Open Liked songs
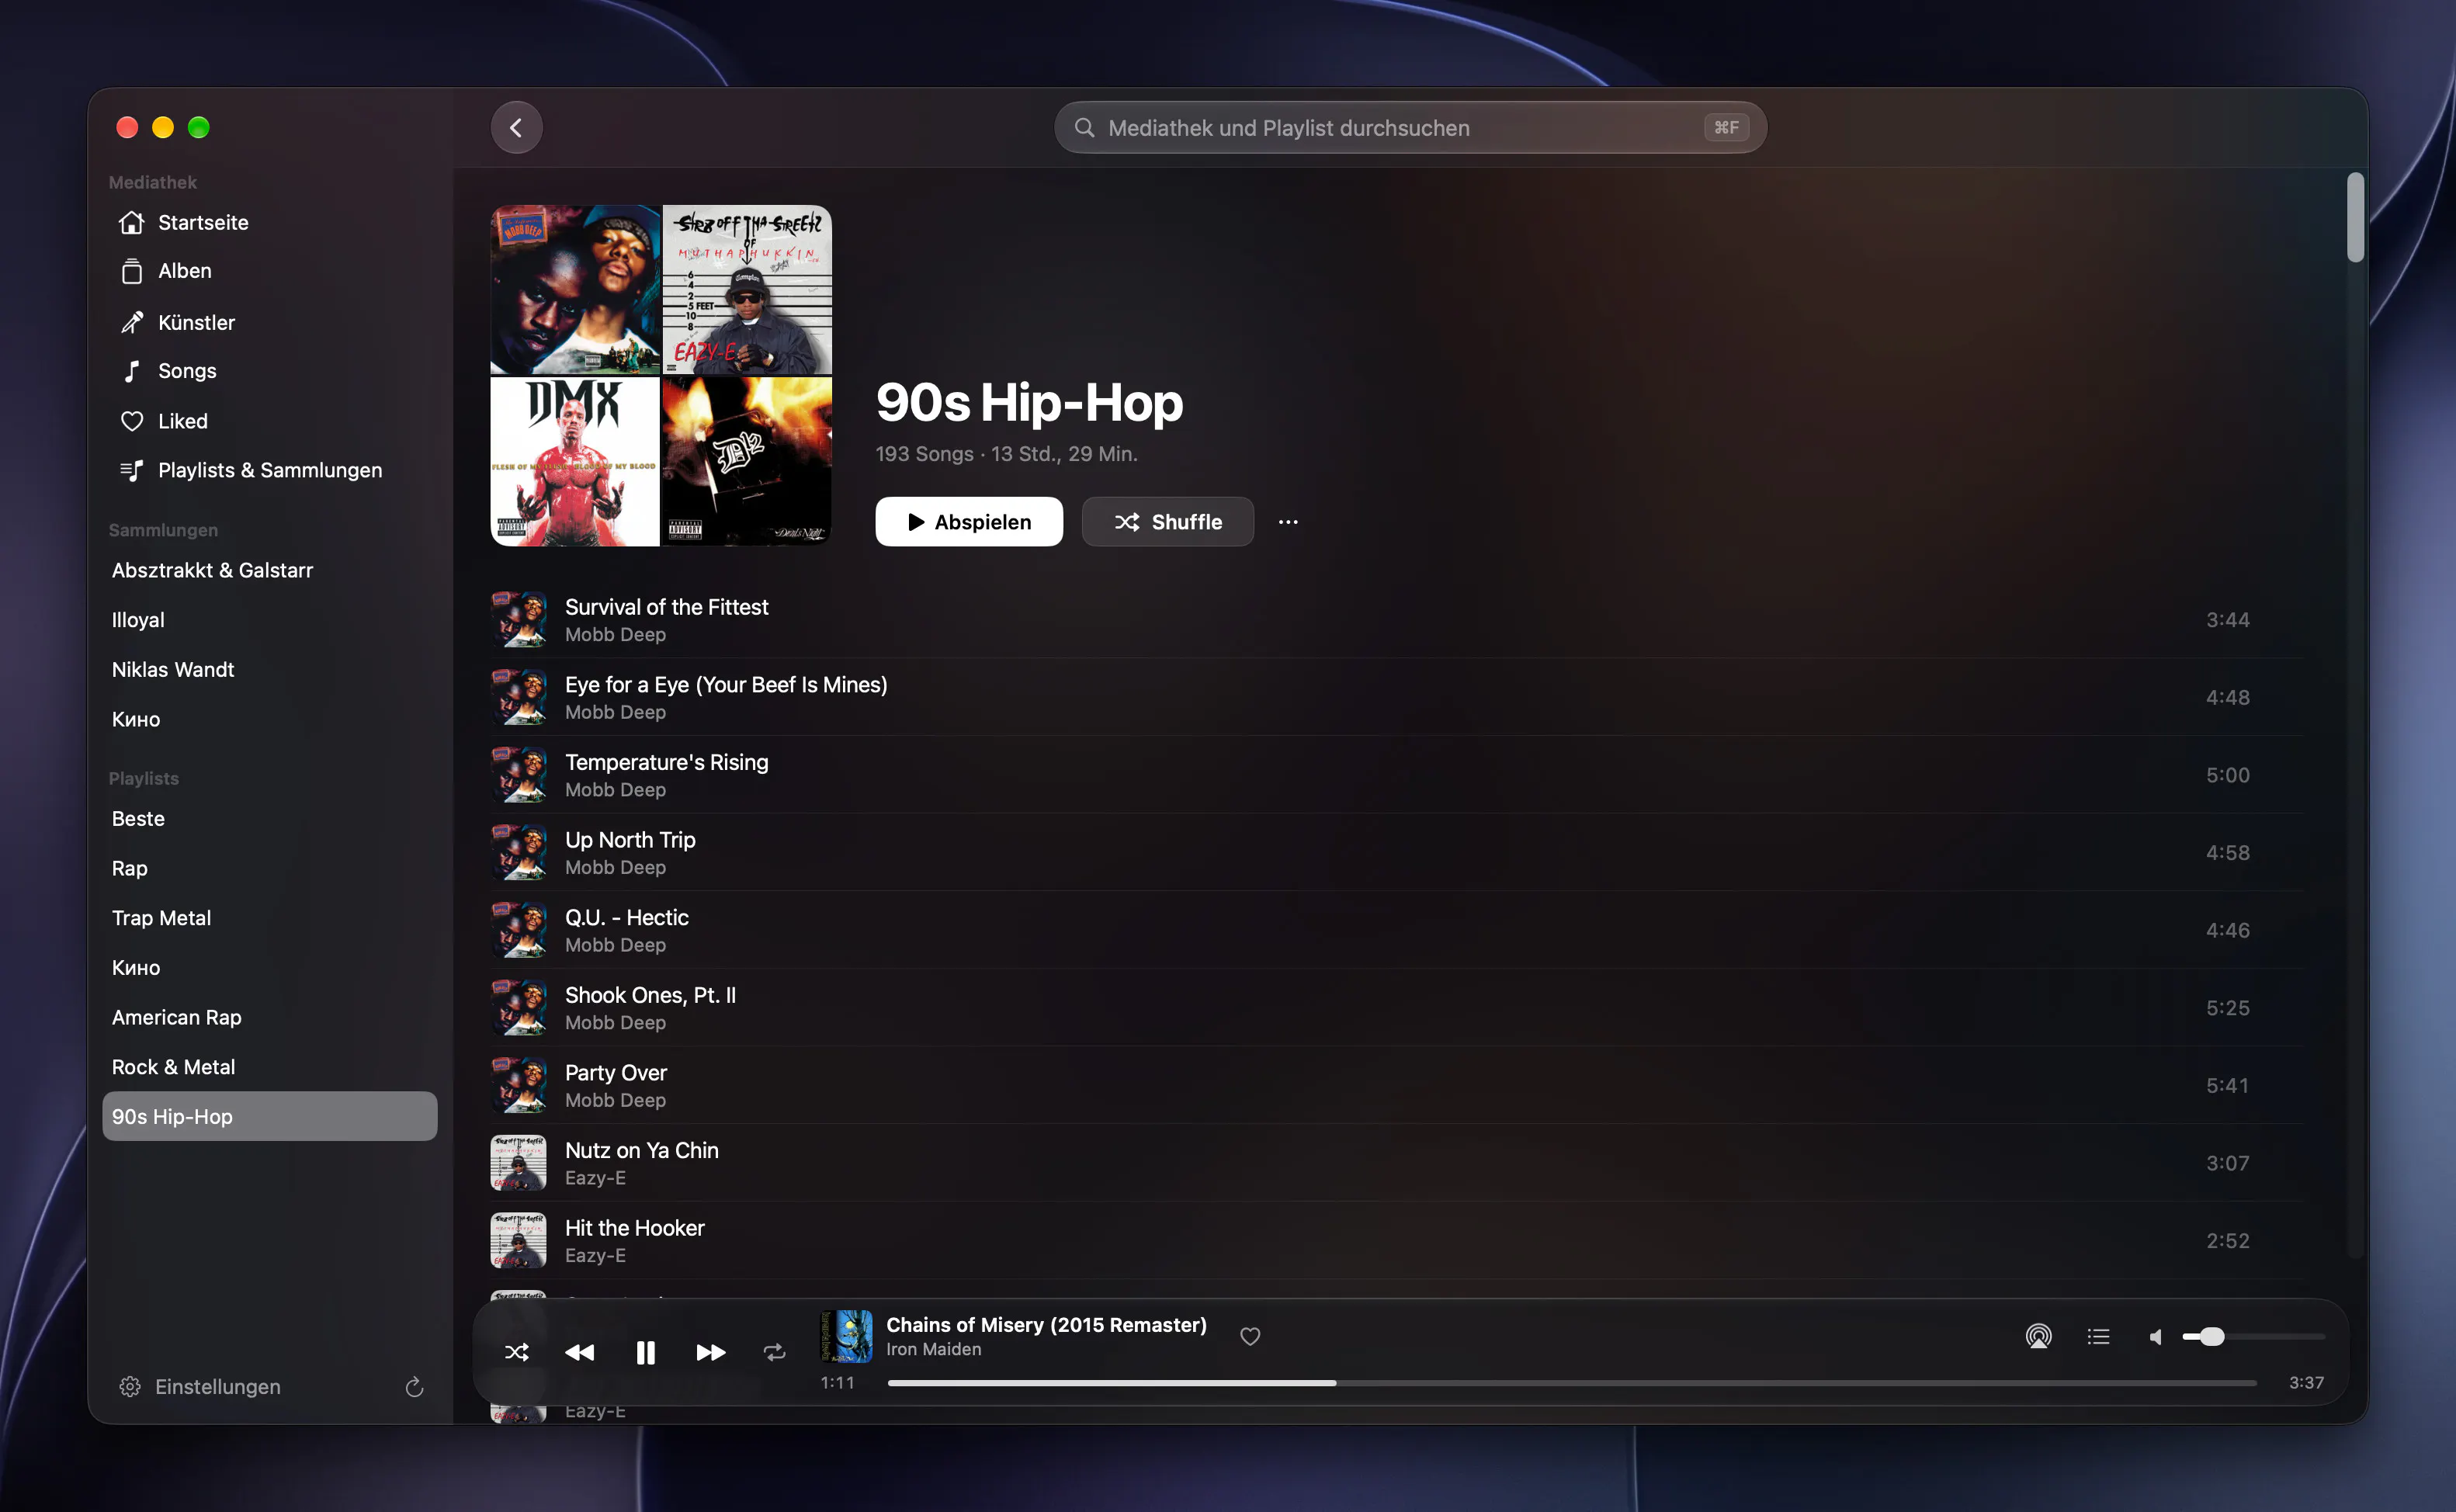 [270, 421]
